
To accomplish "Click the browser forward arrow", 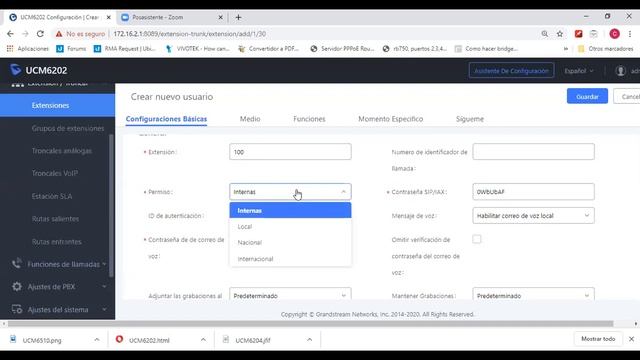I will 25,34.
